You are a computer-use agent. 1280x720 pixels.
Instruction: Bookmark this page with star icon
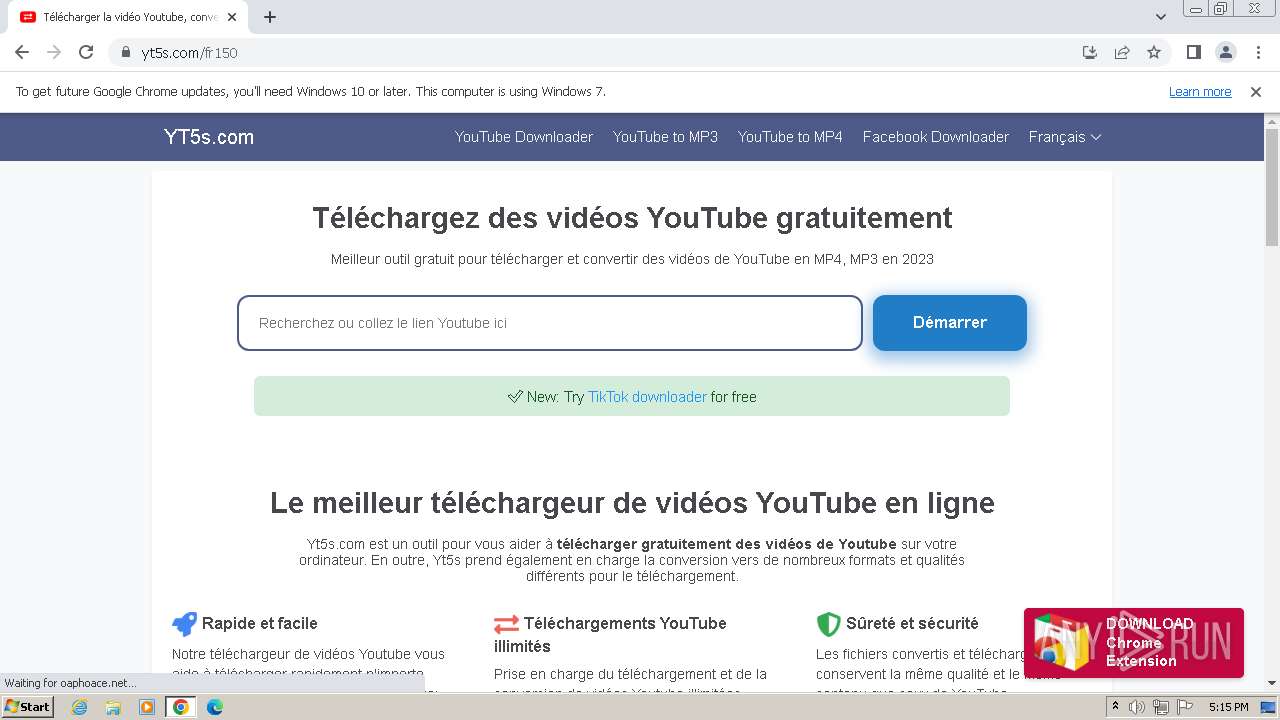1154,52
